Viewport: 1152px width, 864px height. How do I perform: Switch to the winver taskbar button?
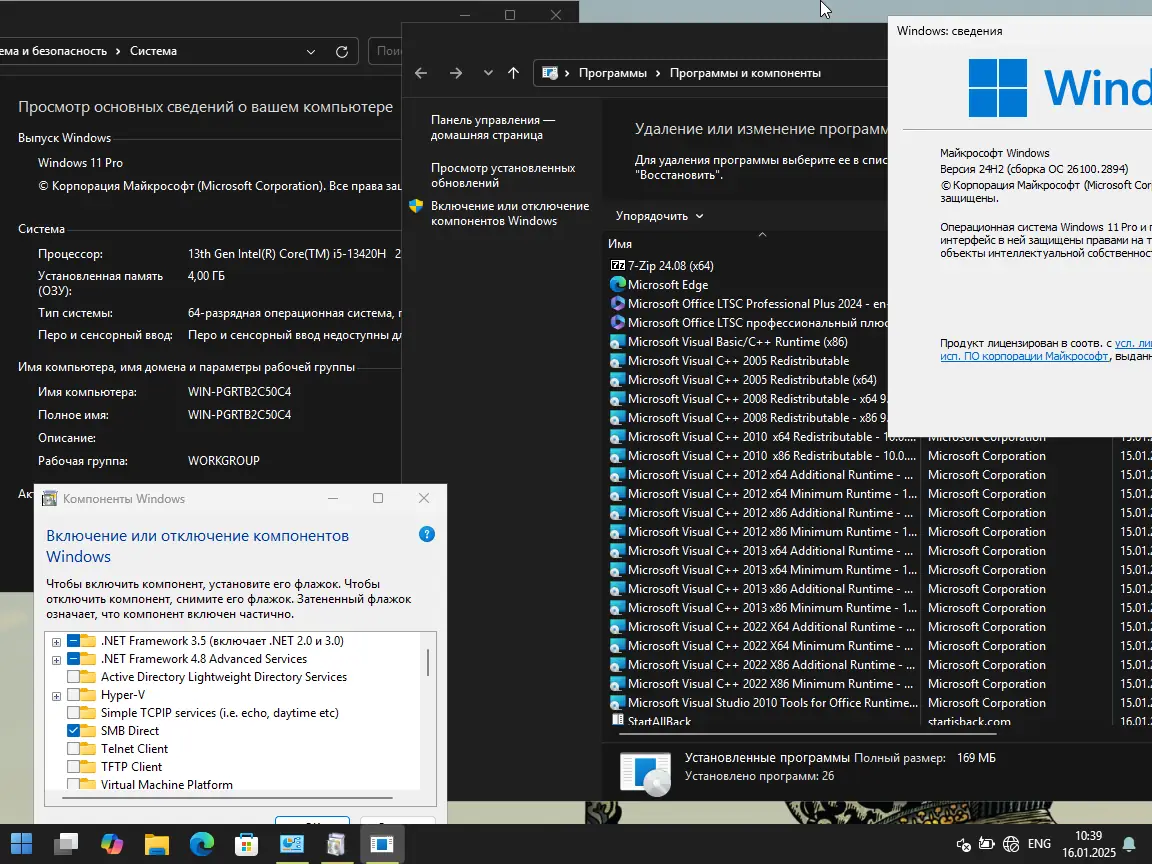[381, 843]
